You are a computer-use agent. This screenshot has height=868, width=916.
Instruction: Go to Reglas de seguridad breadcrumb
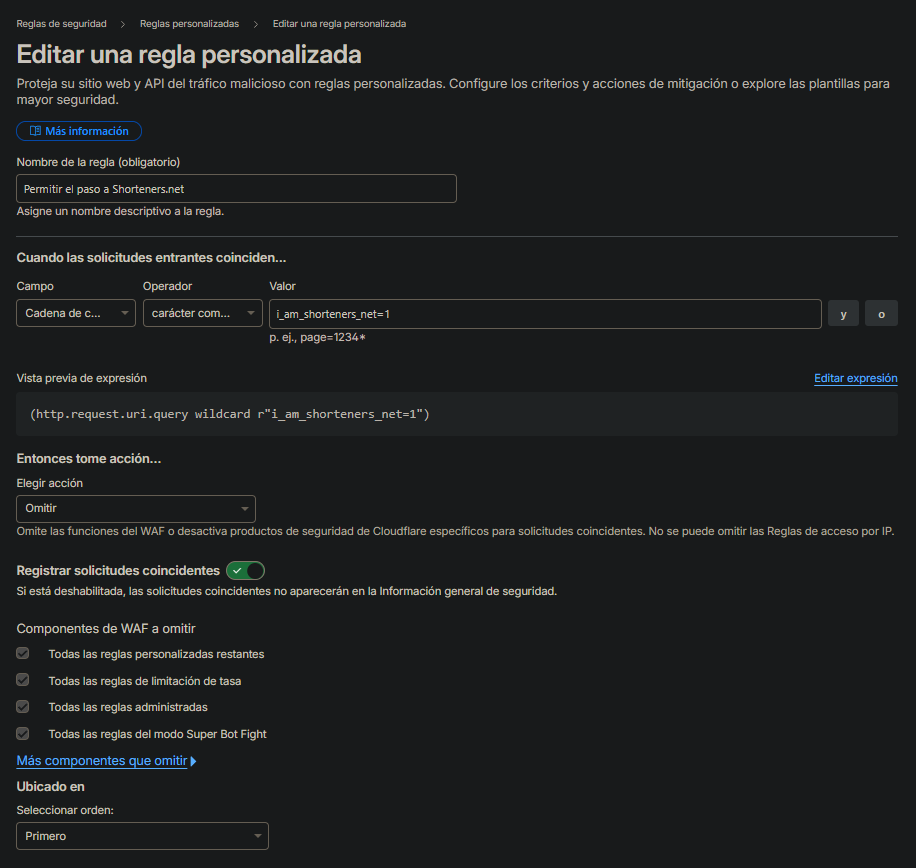pyautogui.click(x=61, y=24)
